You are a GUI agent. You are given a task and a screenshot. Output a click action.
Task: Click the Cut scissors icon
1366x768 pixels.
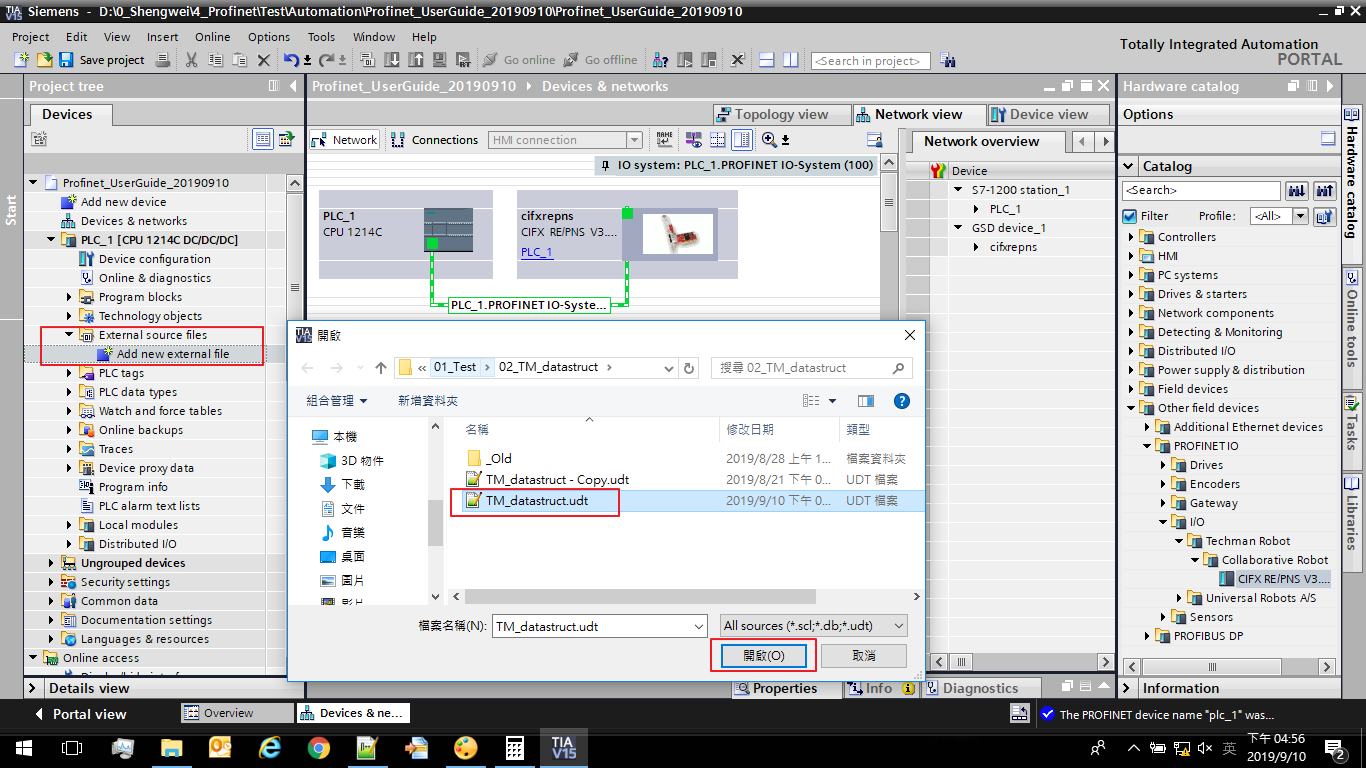click(191, 60)
